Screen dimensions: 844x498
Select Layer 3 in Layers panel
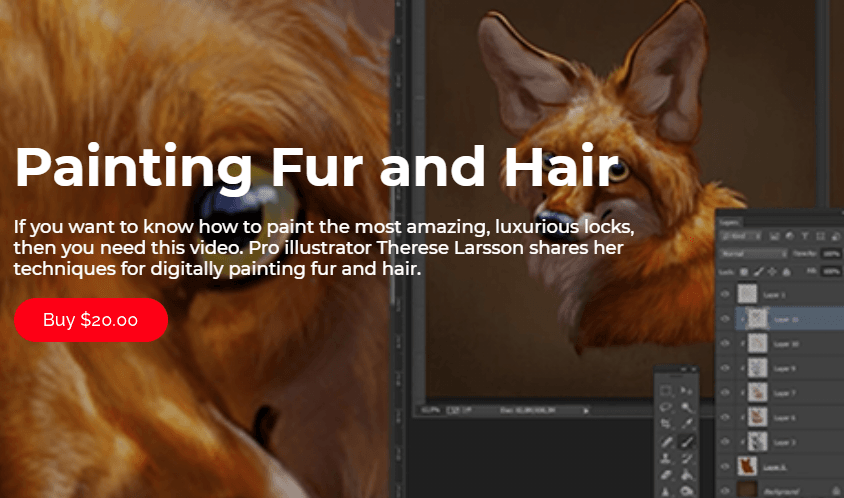pyautogui.click(x=780, y=442)
